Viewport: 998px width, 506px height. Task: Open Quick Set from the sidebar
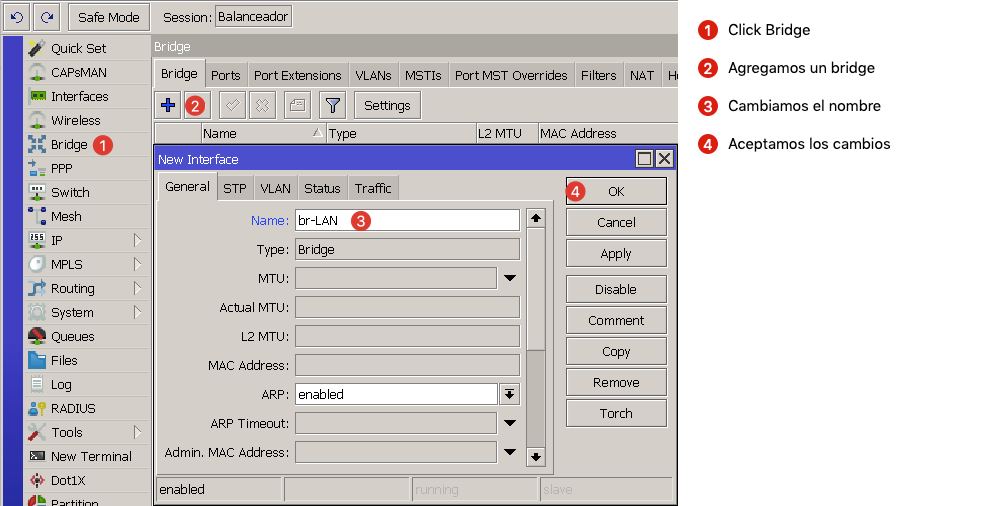78,48
